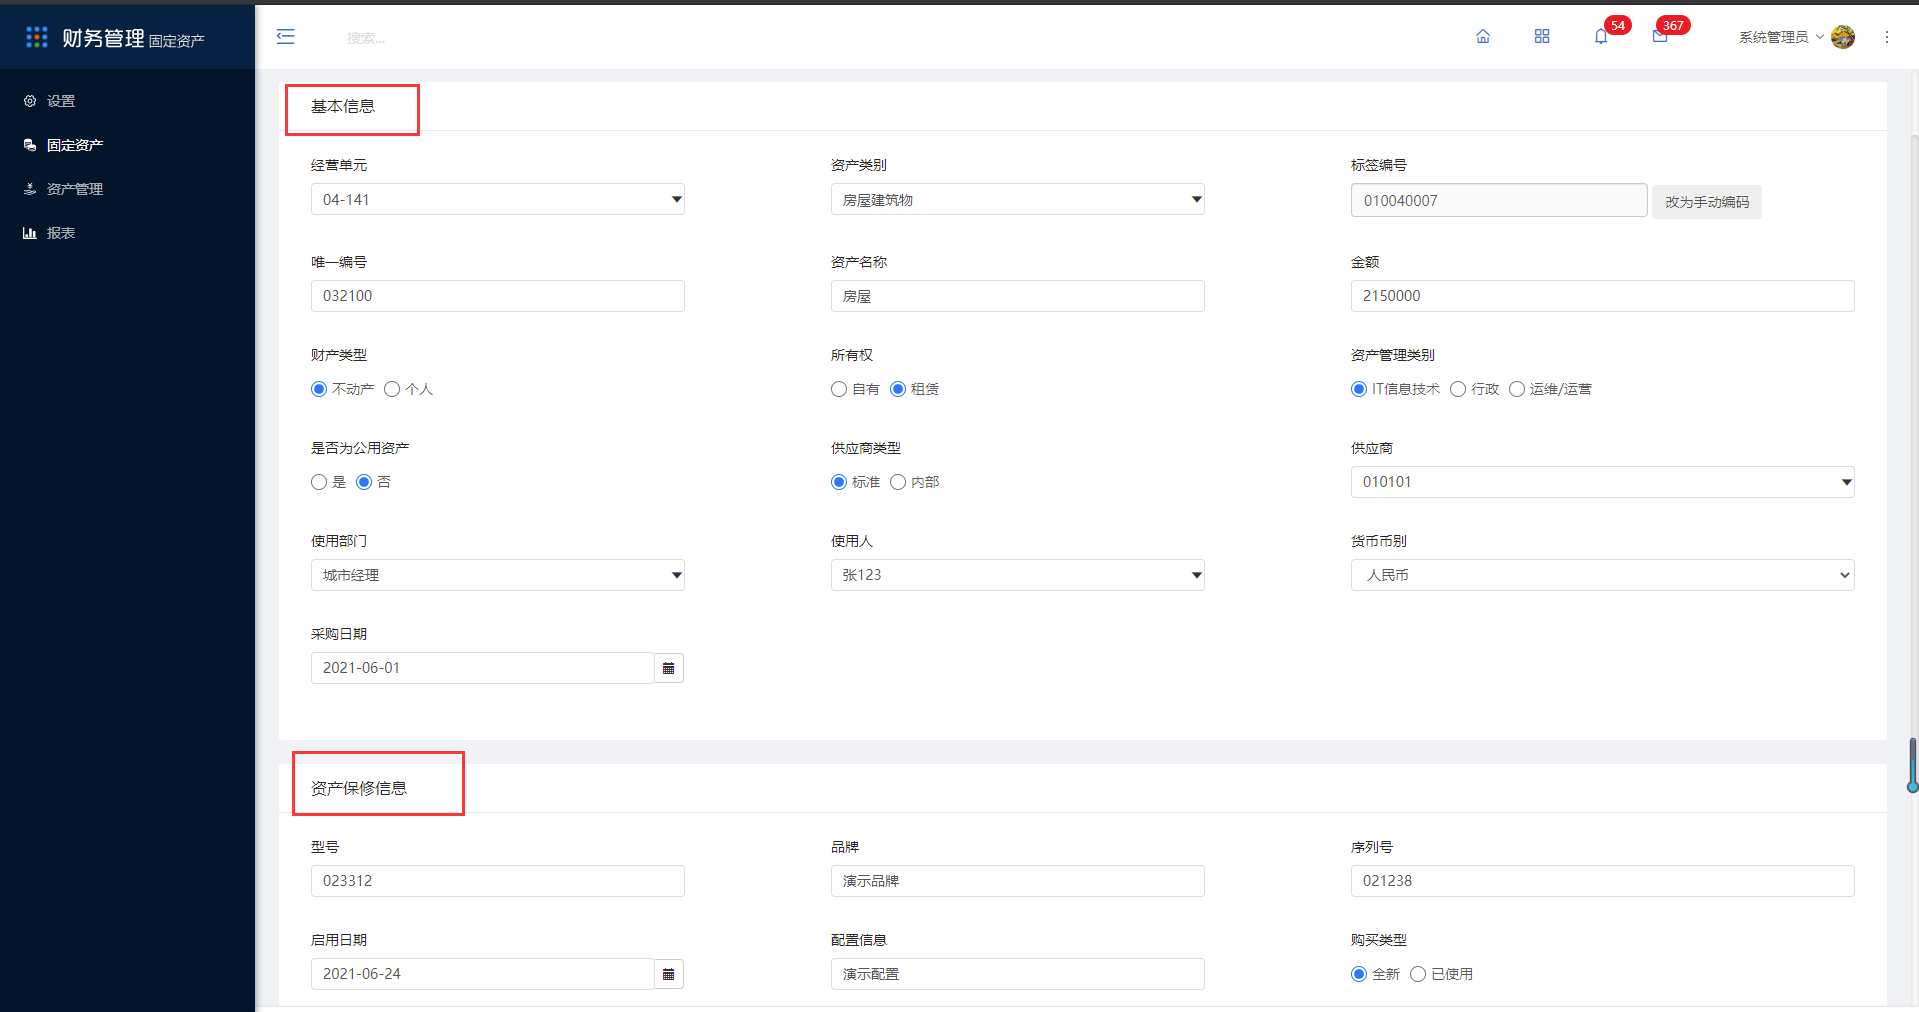Click the 基本信息 section heading

[x=343, y=106]
